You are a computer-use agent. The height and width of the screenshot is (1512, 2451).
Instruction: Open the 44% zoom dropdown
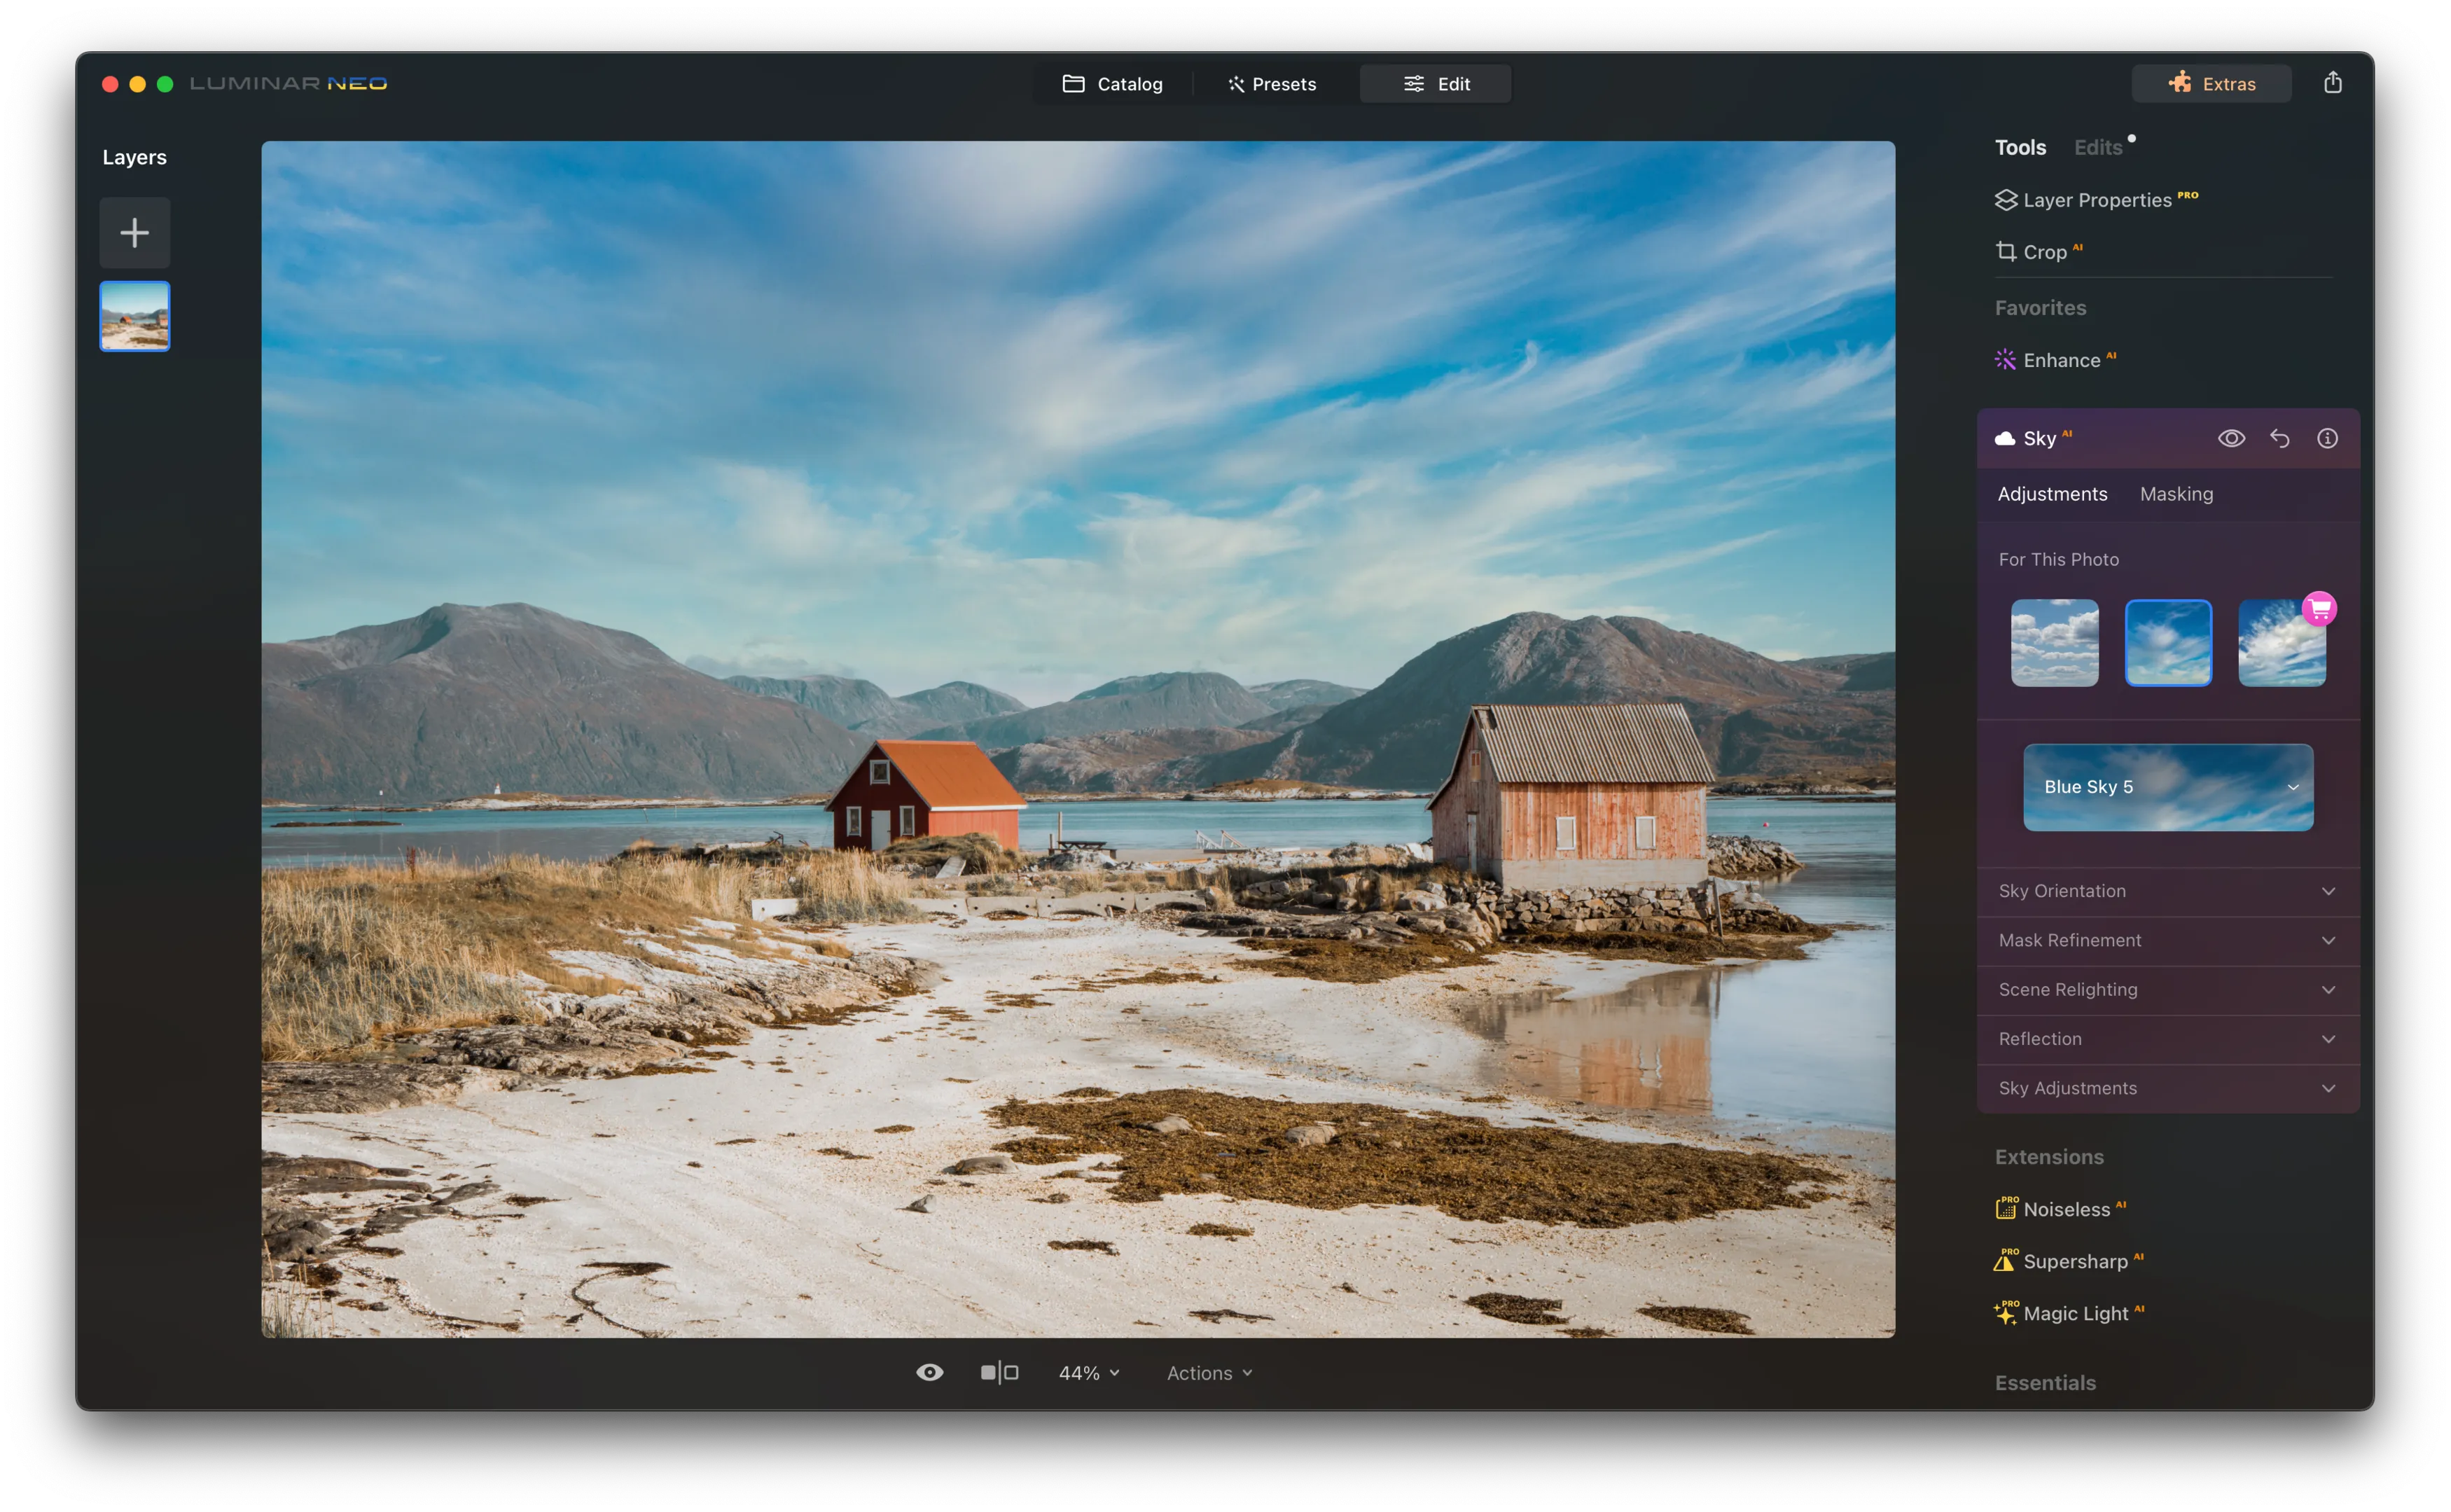1088,1372
